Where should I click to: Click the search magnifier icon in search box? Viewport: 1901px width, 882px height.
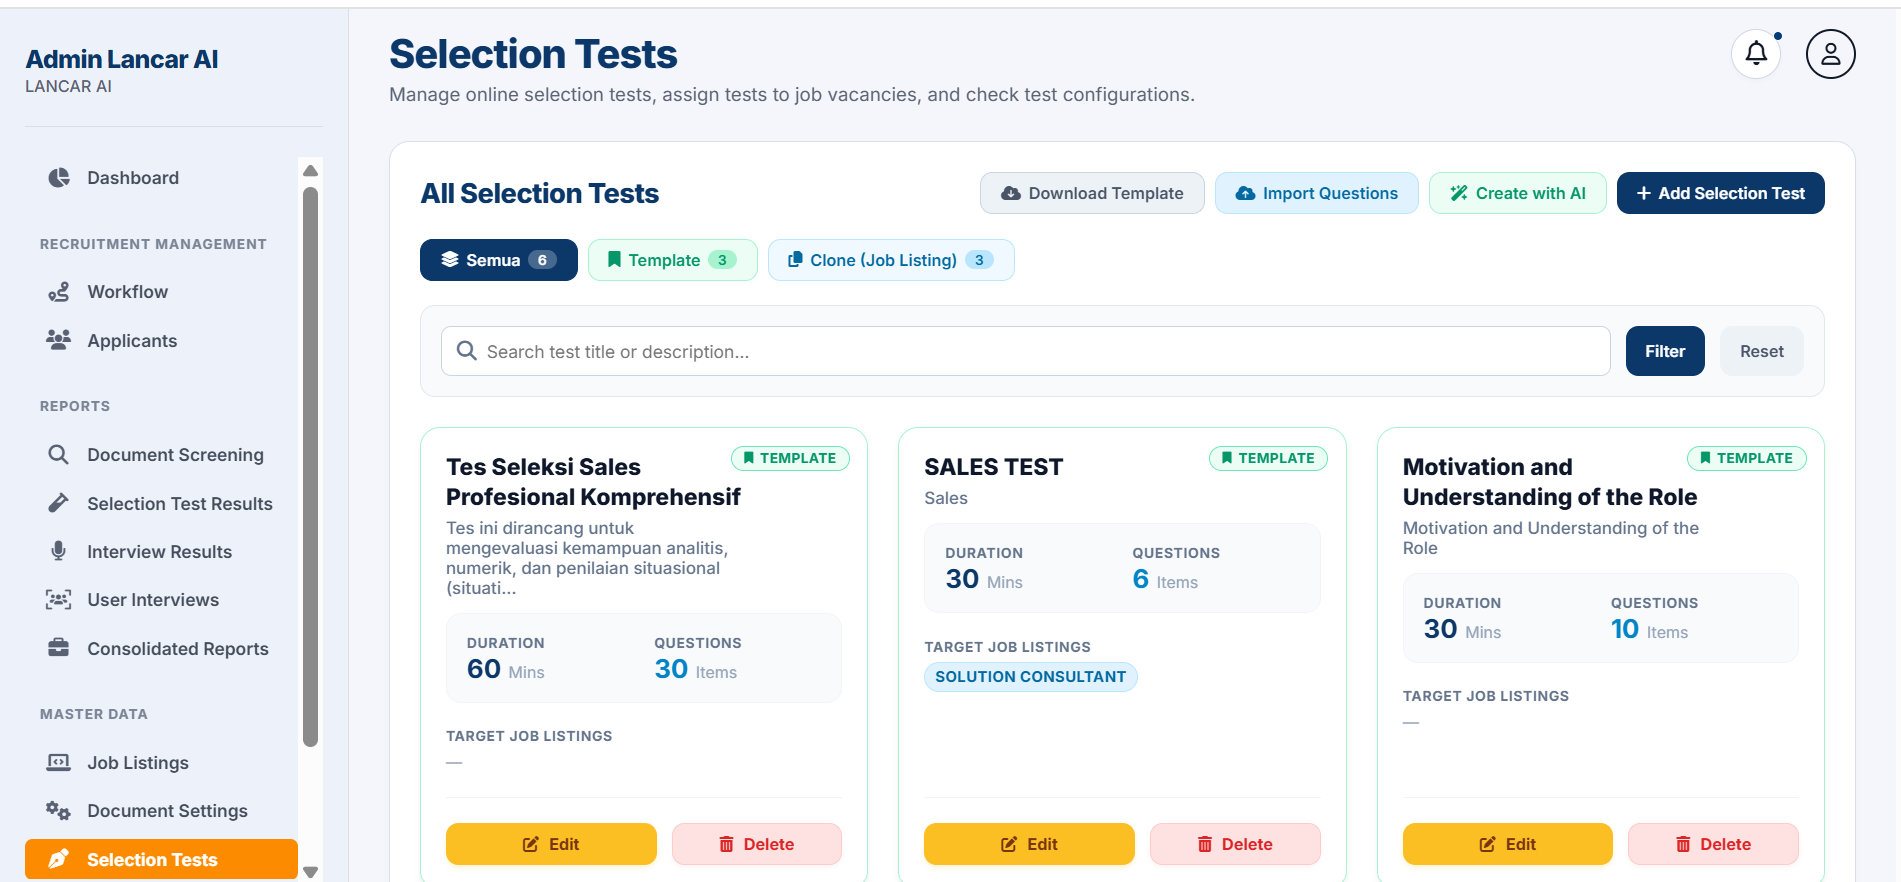coord(466,351)
